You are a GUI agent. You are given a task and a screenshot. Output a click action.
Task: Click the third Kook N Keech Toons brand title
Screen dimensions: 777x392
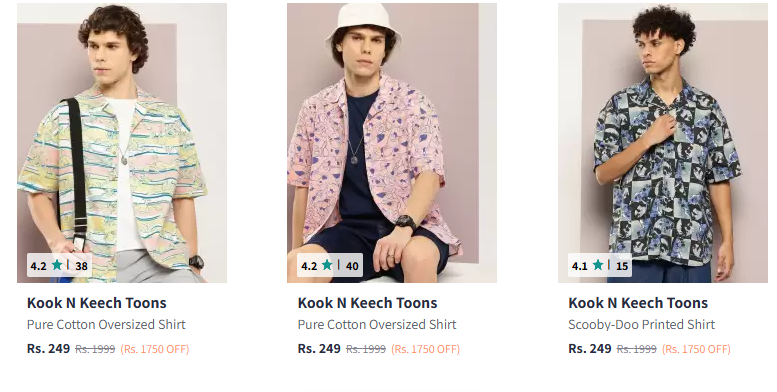tap(638, 303)
